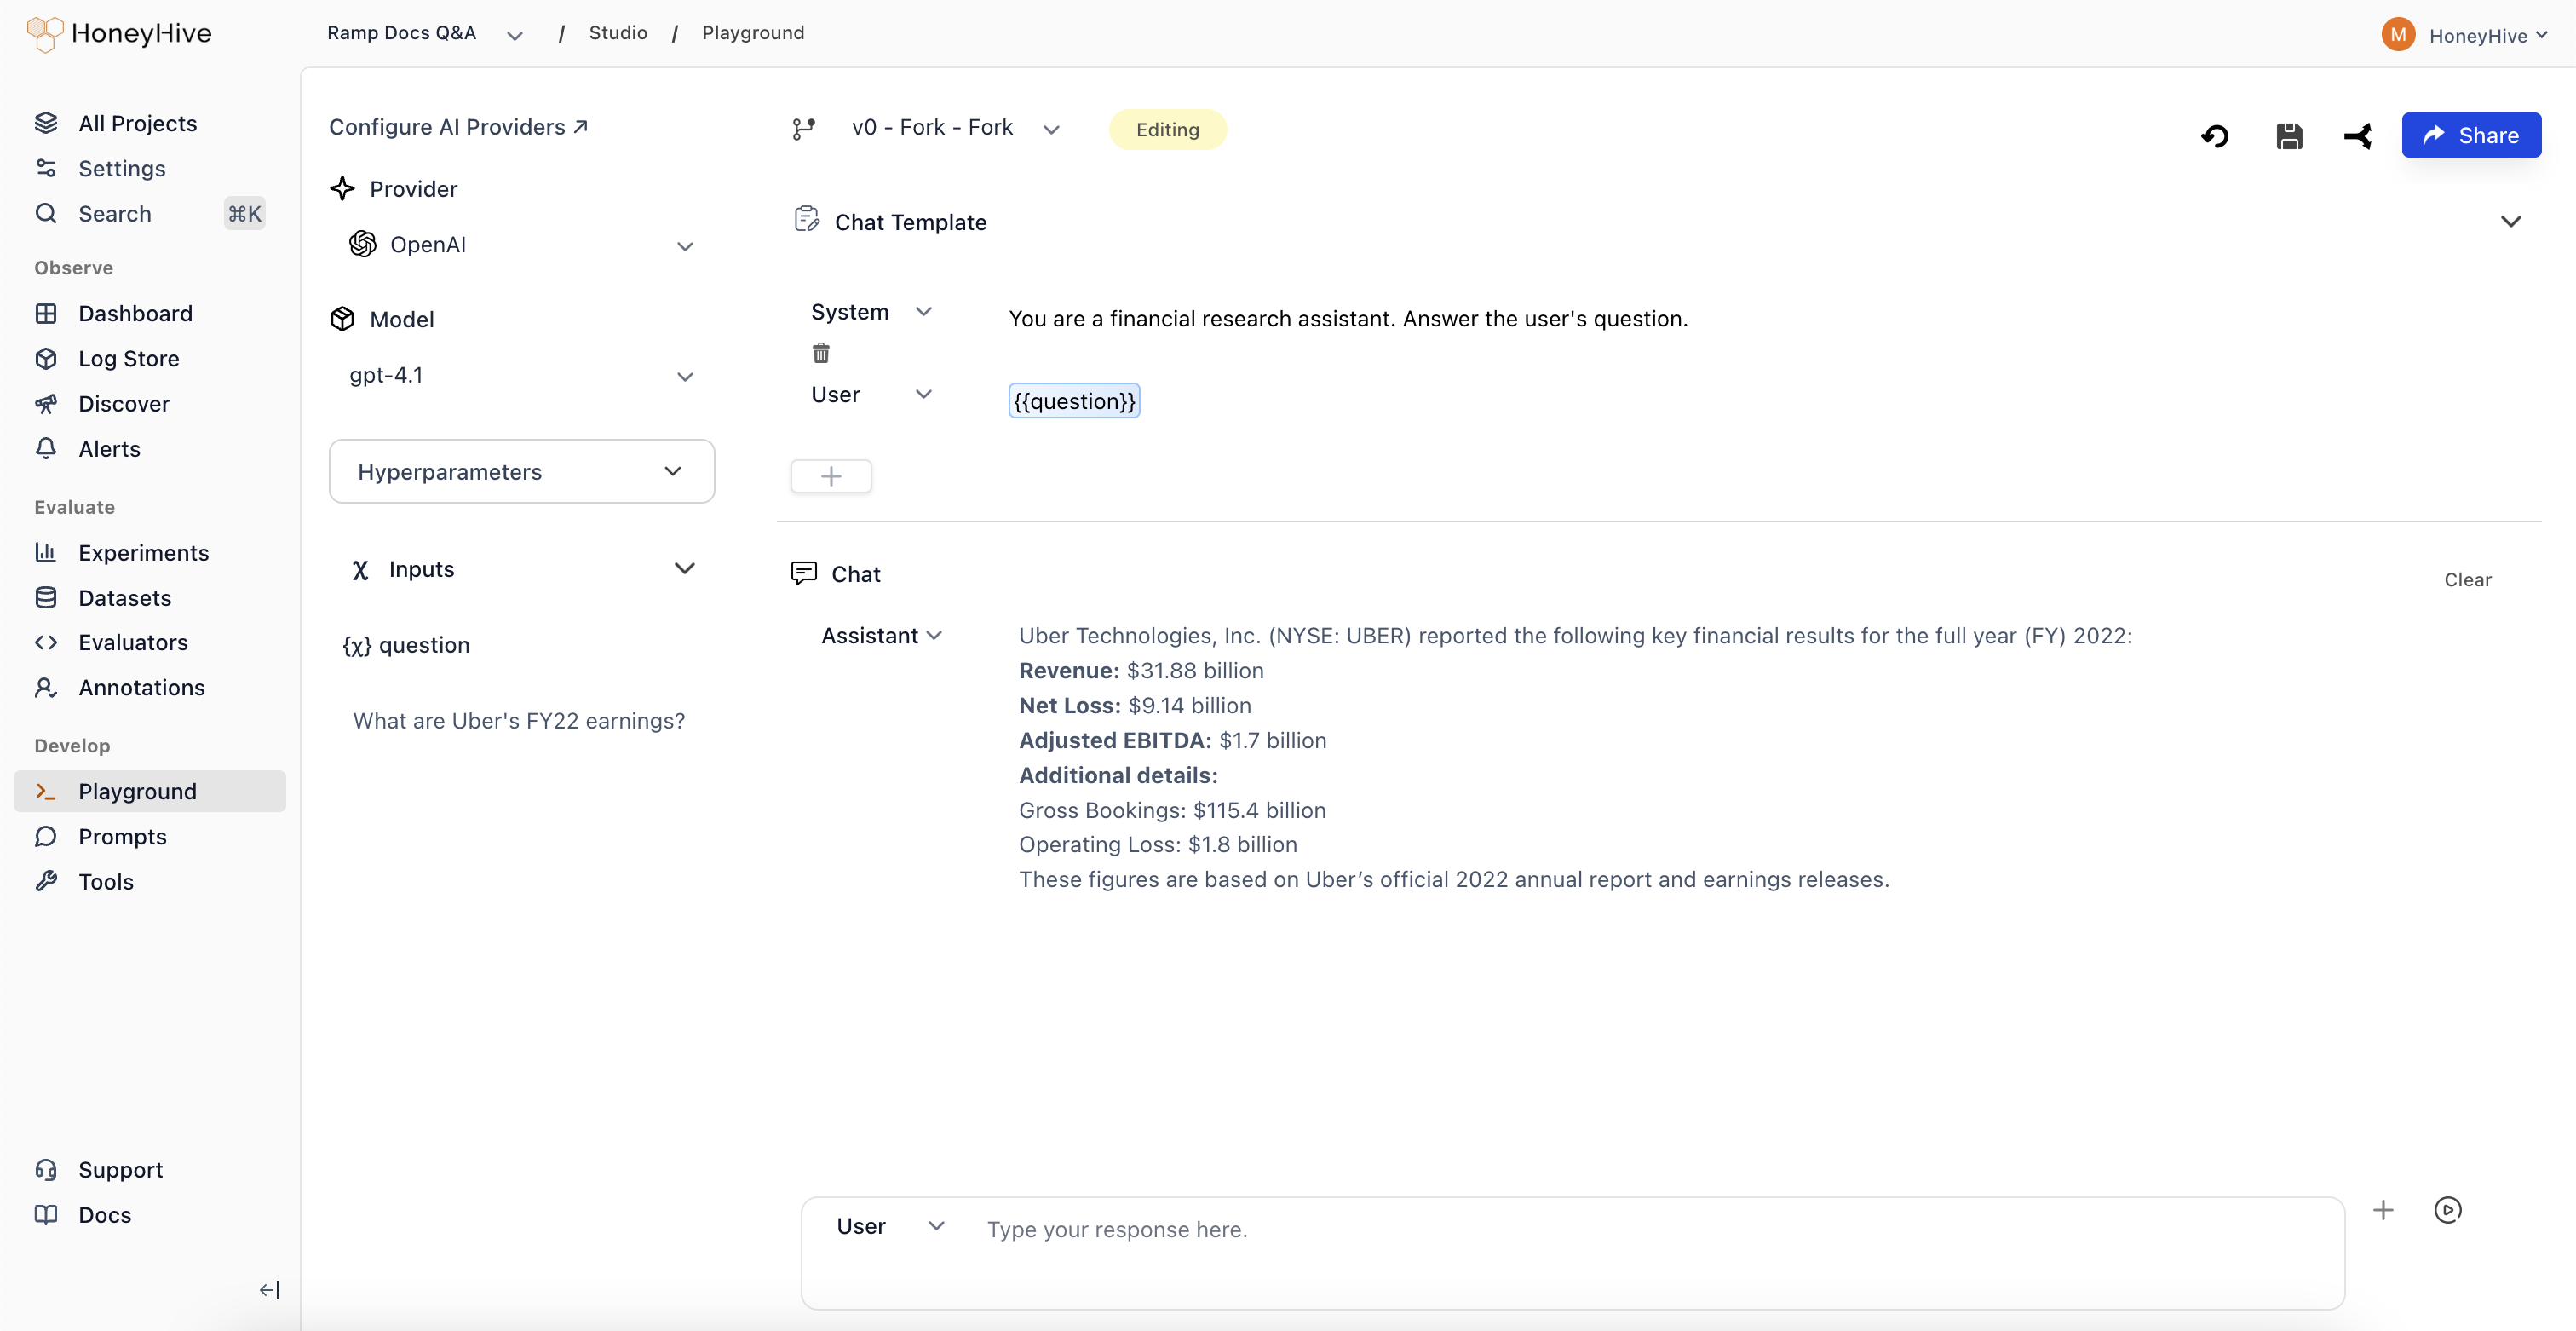Click the blue Share button
The height and width of the screenshot is (1331, 2576).
tap(2470, 135)
